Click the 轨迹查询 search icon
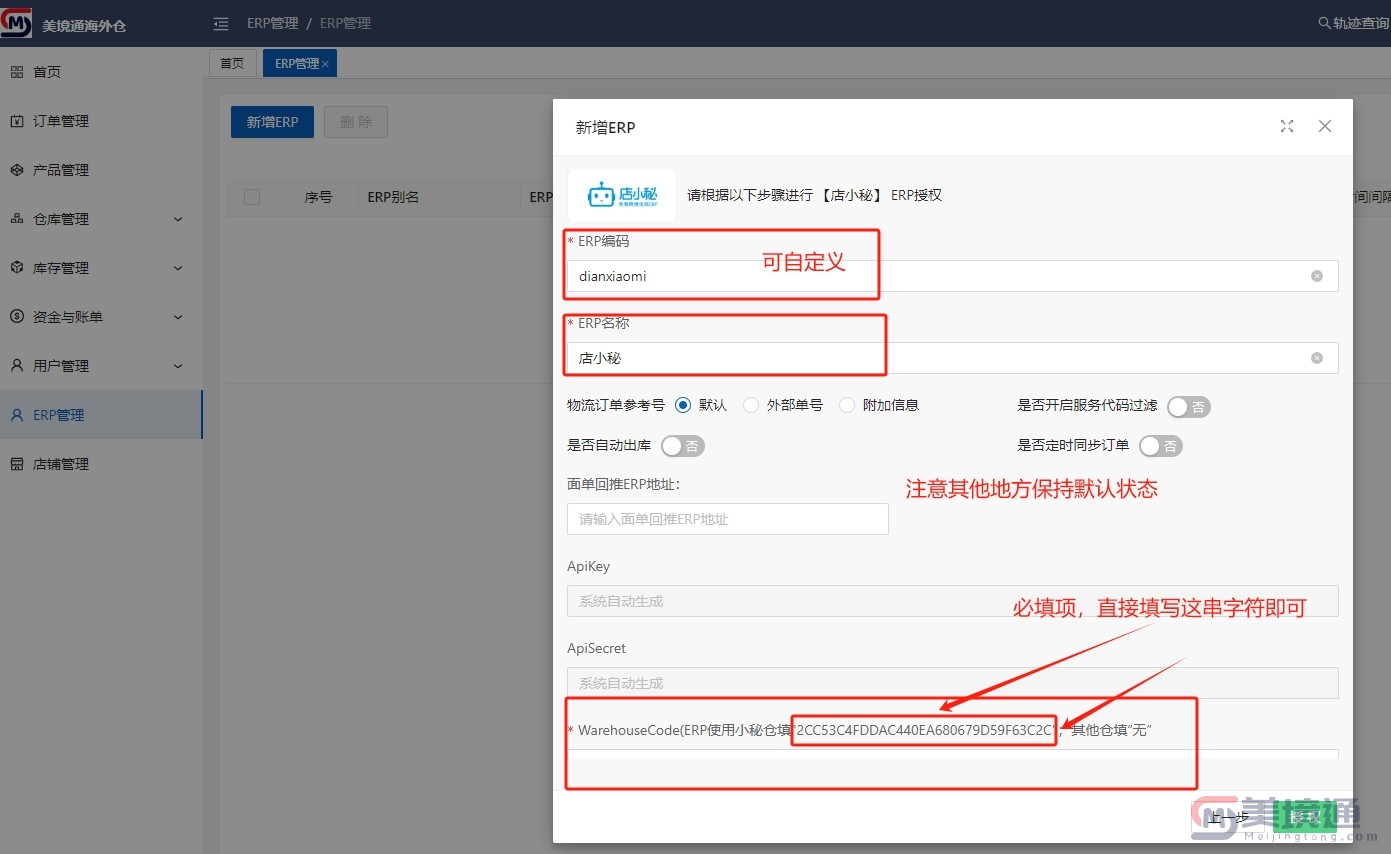1391x854 pixels. click(x=1324, y=23)
